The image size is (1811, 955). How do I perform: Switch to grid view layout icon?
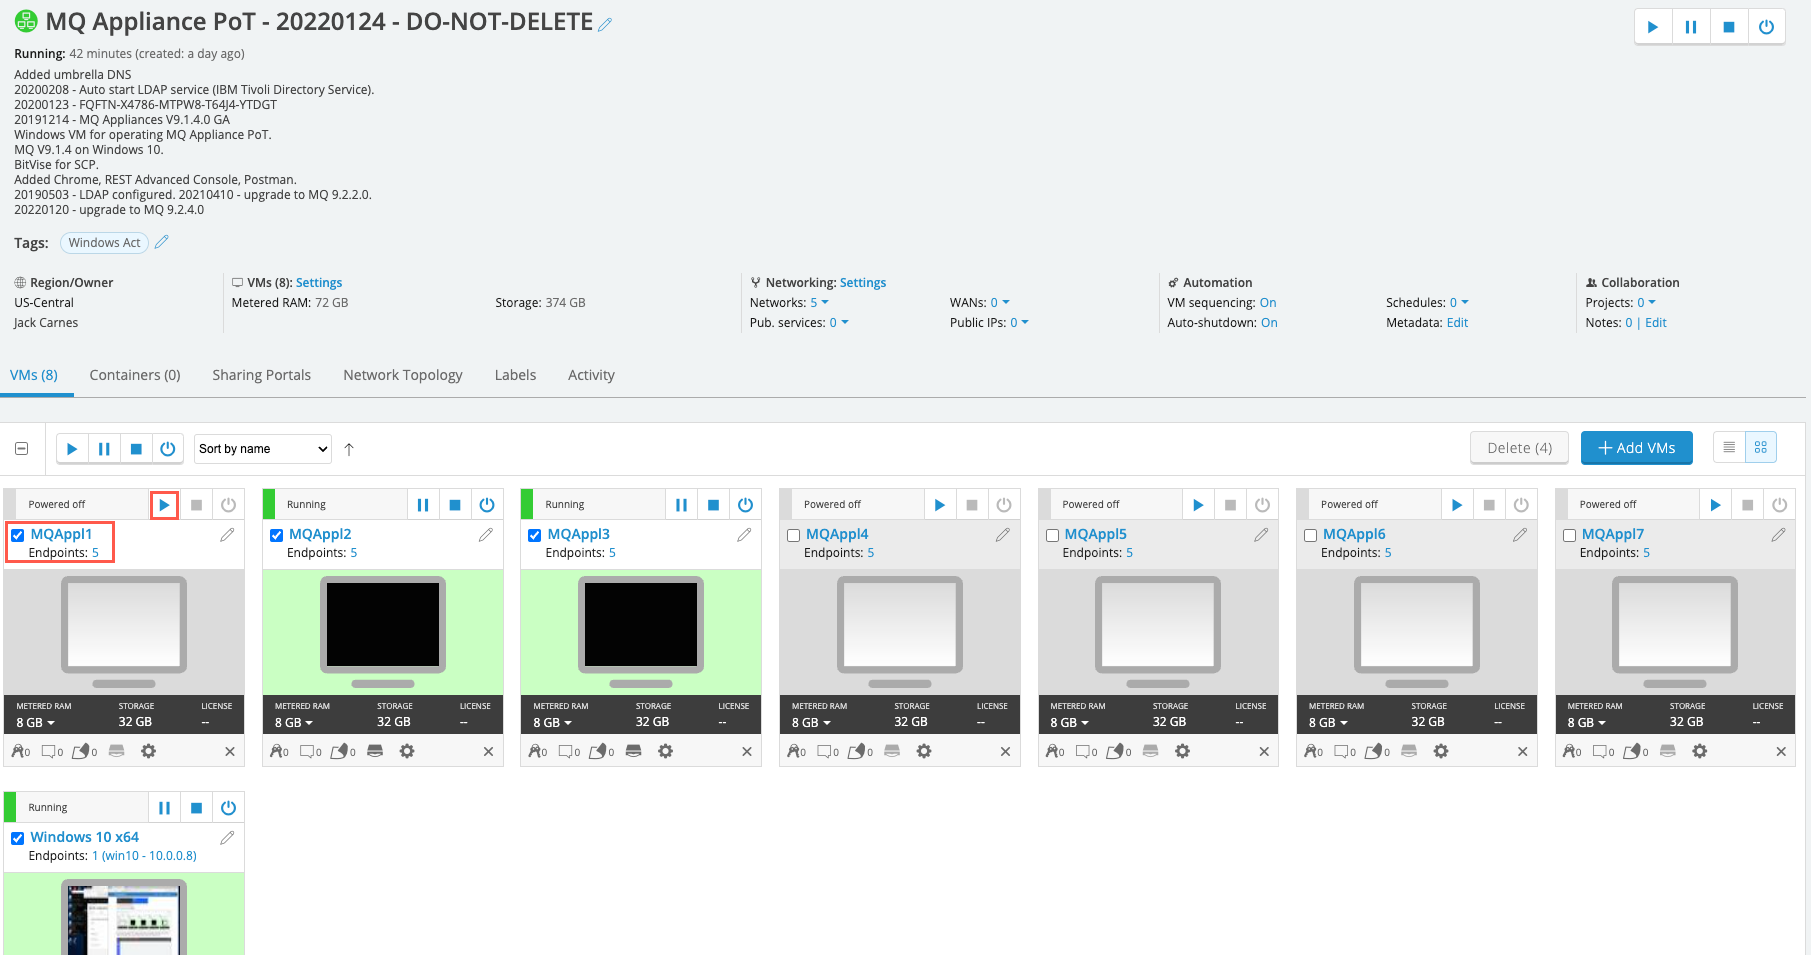(1761, 448)
